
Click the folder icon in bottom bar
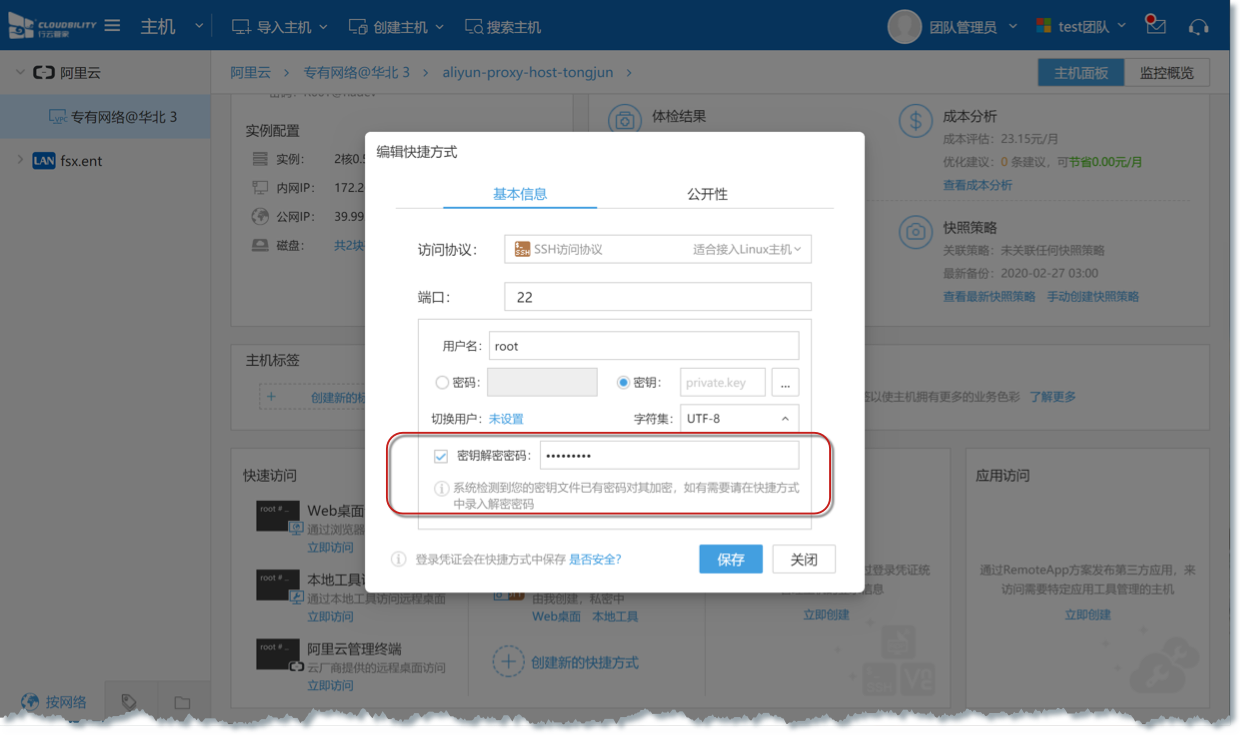click(x=182, y=703)
